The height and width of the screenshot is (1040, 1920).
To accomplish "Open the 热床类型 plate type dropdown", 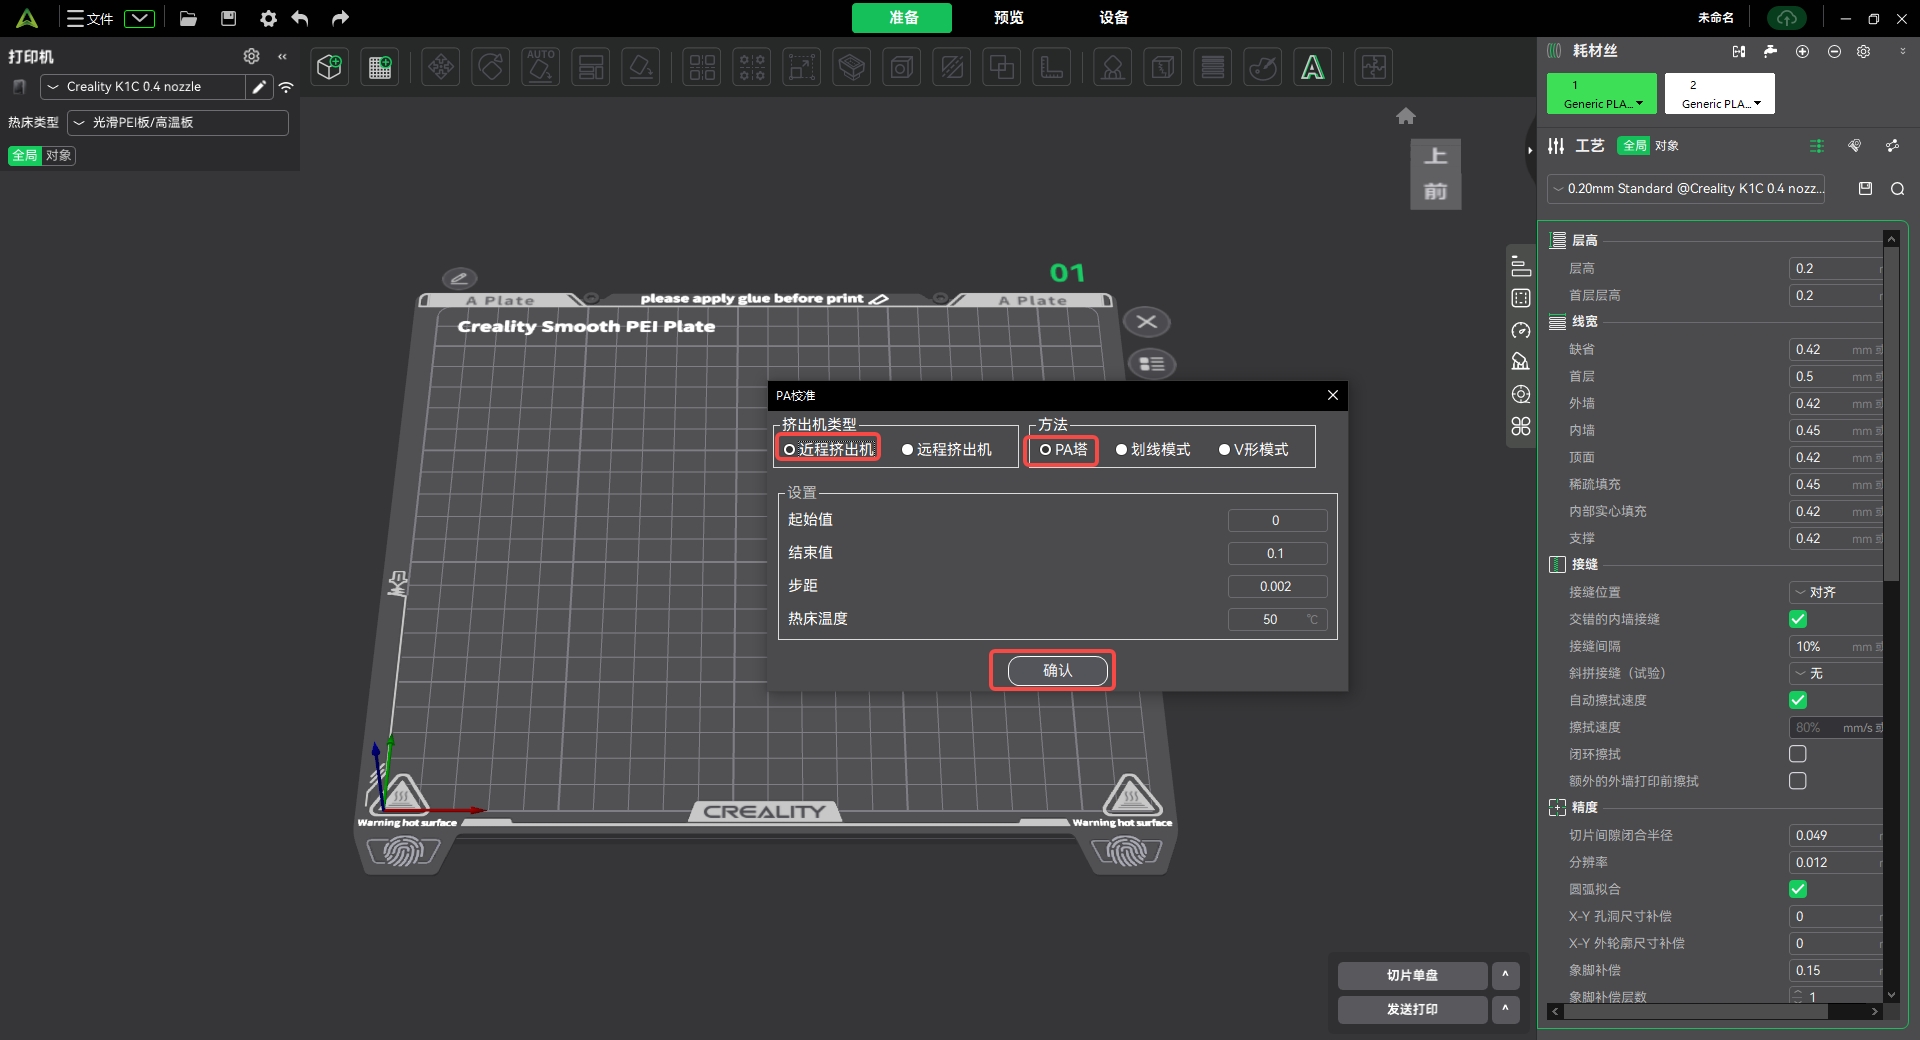I will tap(178, 122).
